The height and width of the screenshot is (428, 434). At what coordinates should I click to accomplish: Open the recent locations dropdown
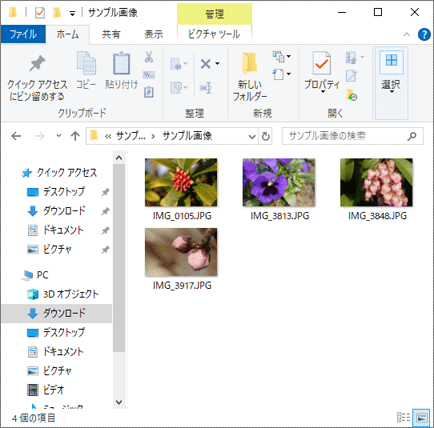coord(59,136)
